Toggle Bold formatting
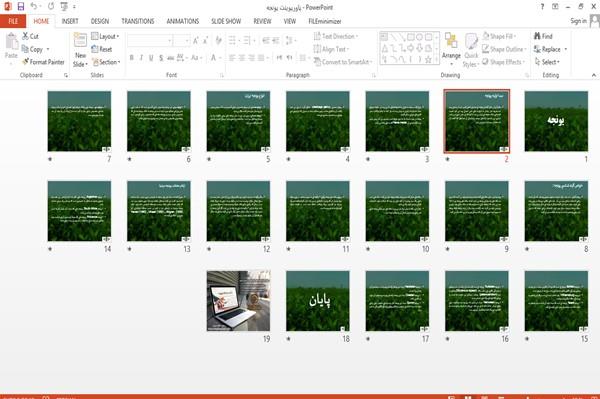Image resolution: width=600 pixels, height=399 pixels. coord(131,58)
